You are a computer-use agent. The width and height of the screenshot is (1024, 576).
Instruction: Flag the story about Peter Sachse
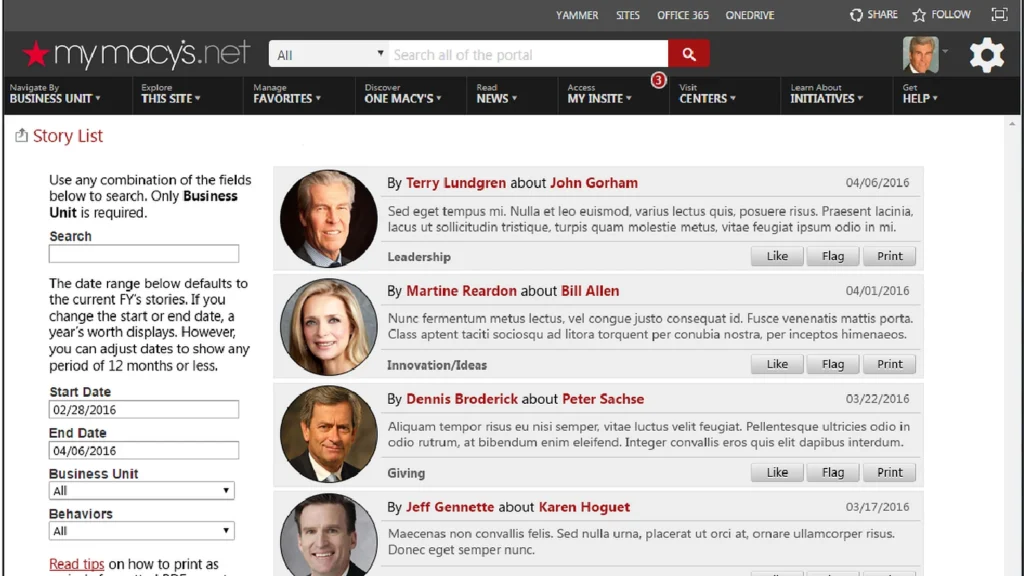click(x=833, y=472)
